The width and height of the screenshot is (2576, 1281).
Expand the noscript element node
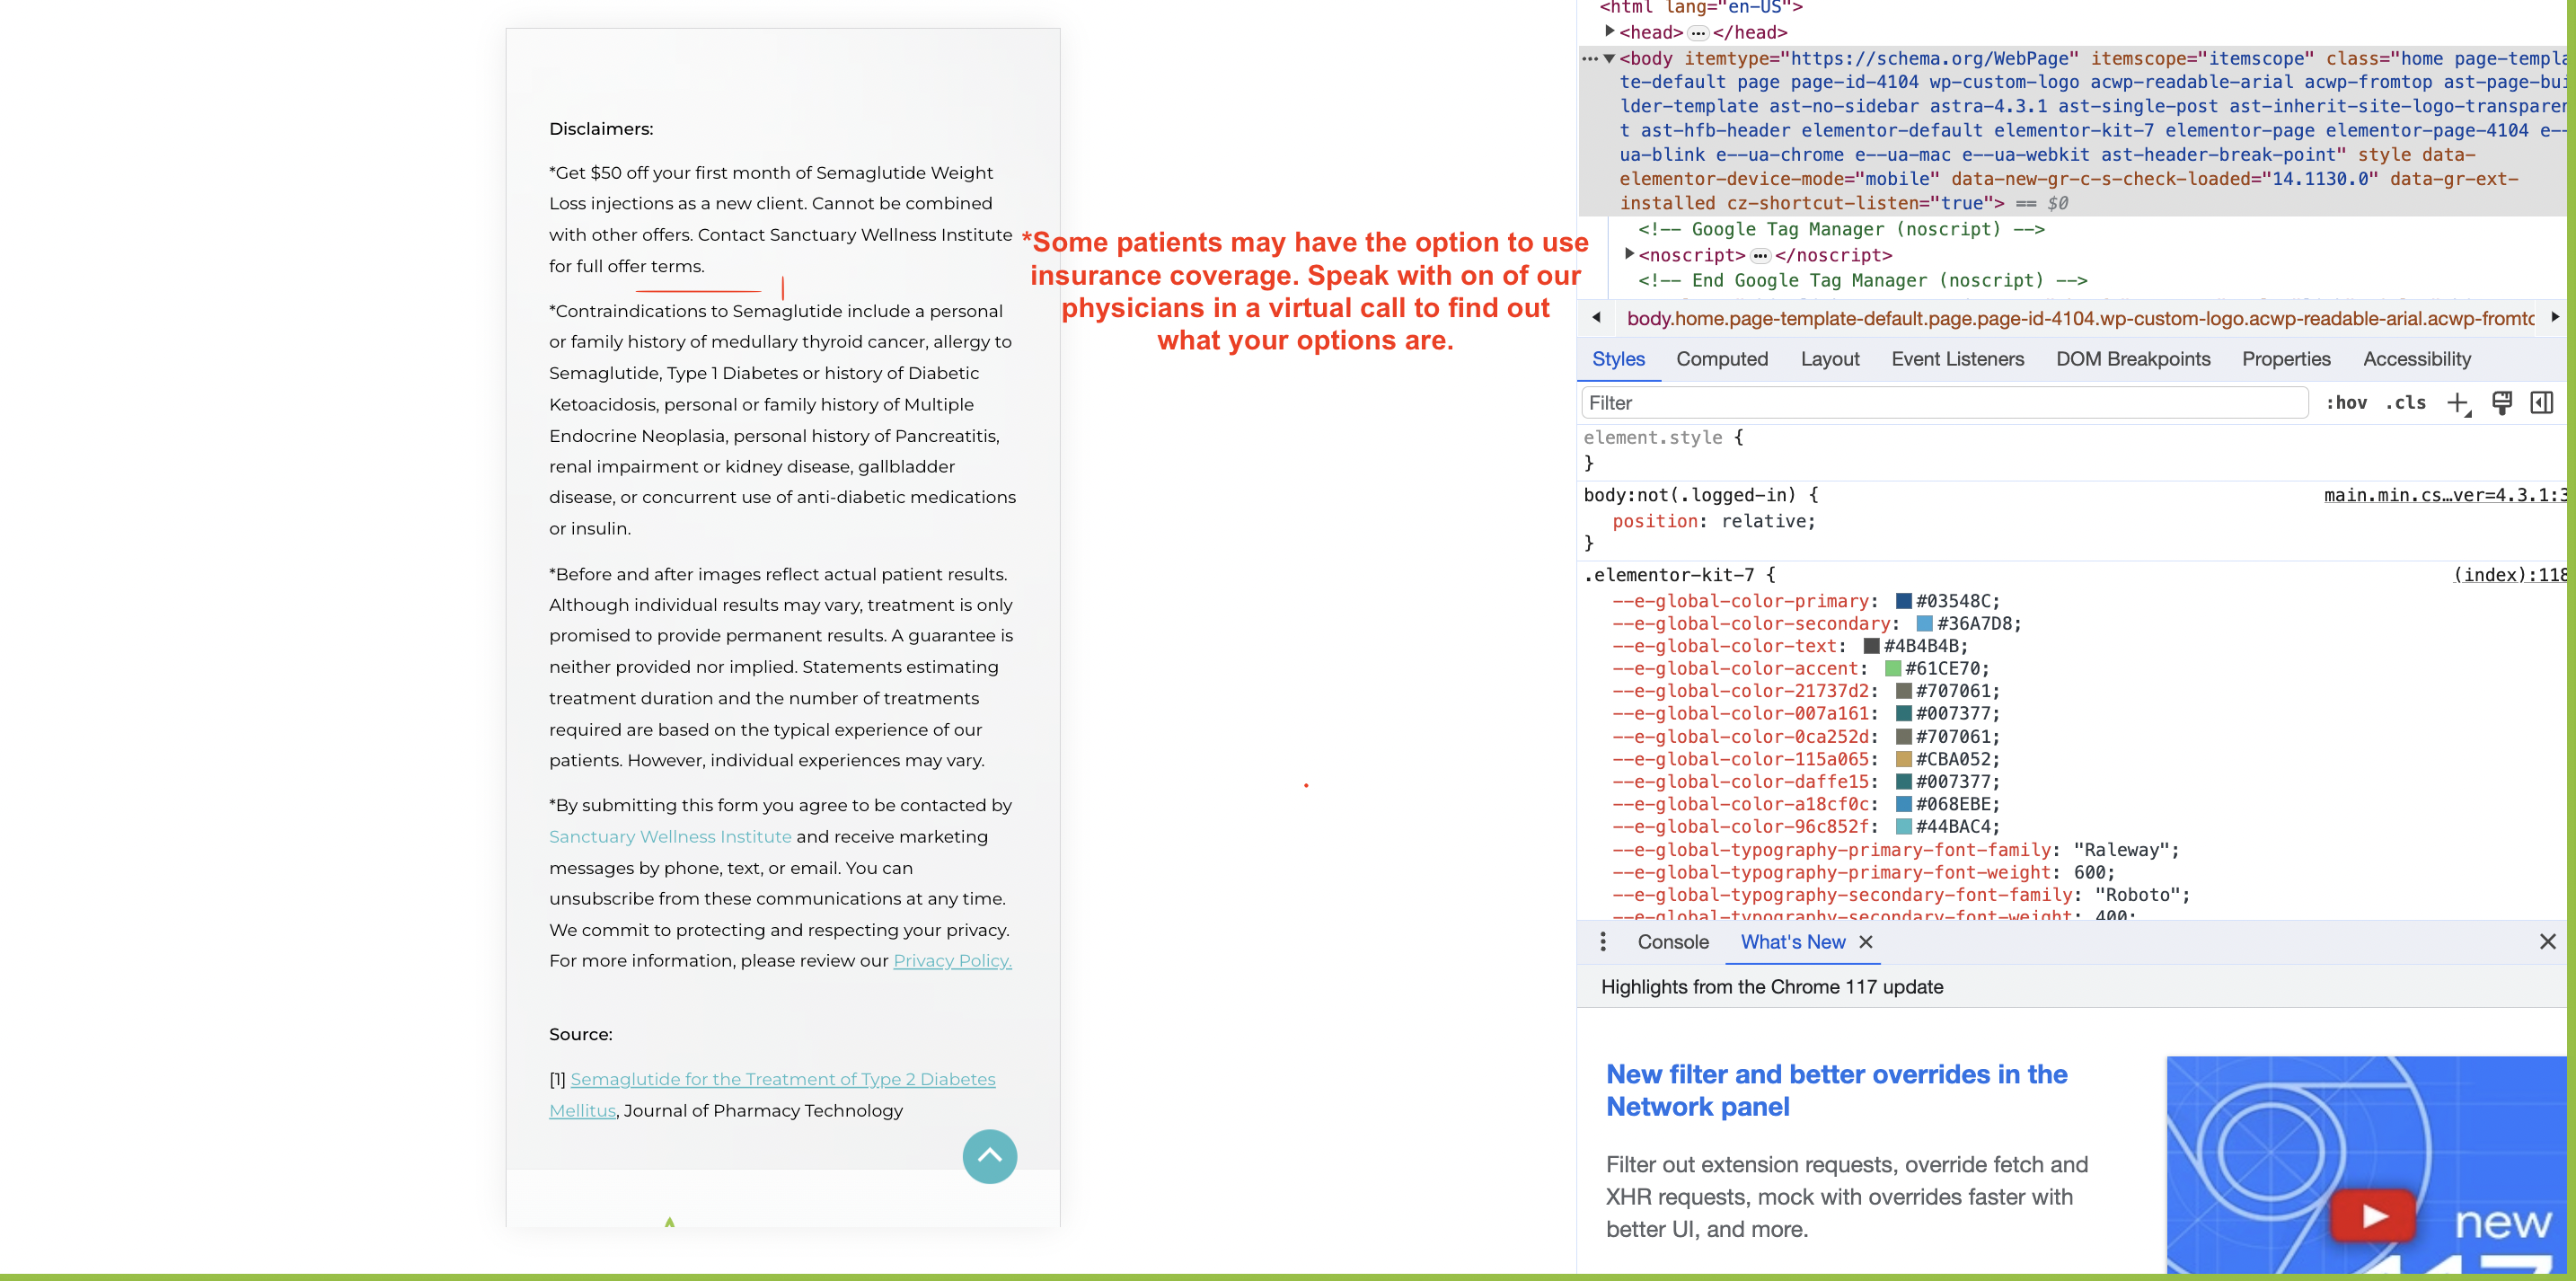[x=1629, y=254]
